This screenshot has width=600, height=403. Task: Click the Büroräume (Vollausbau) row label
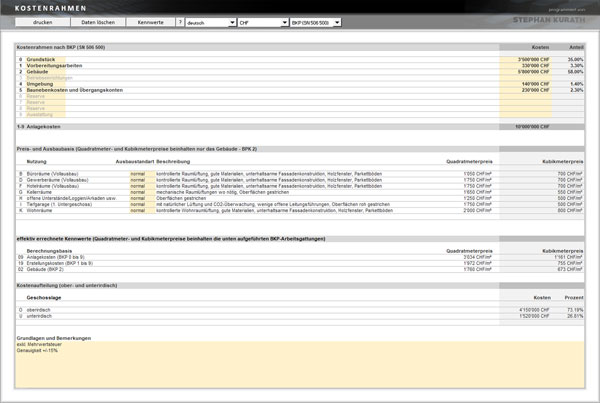pyautogui.click(x=52, y=174)
